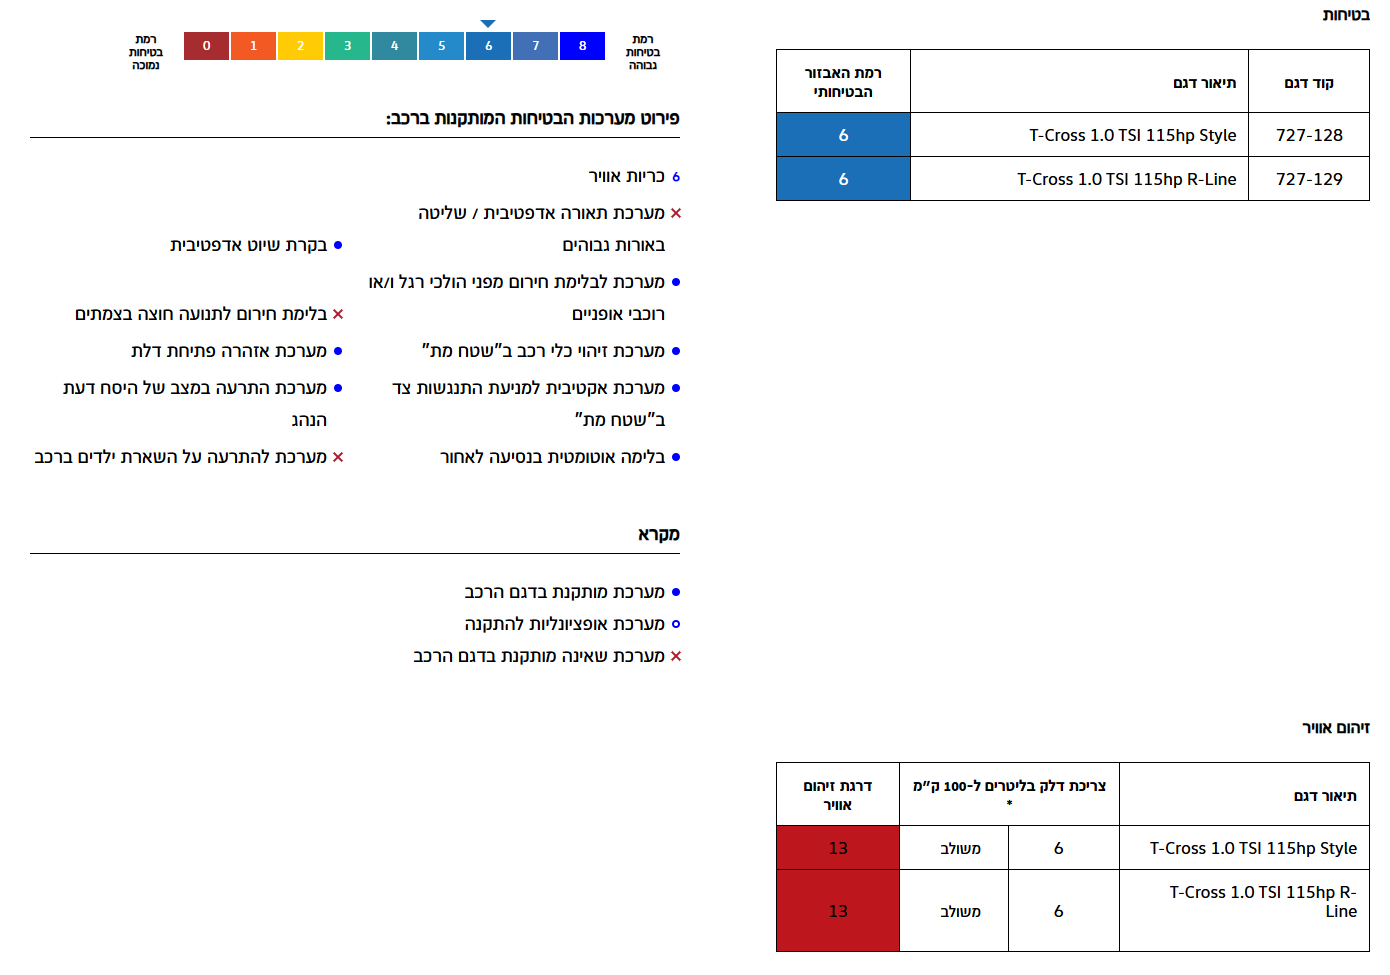
Task: Click the green 3 swatch on the safety scale
Action: (x=347, y=46)
